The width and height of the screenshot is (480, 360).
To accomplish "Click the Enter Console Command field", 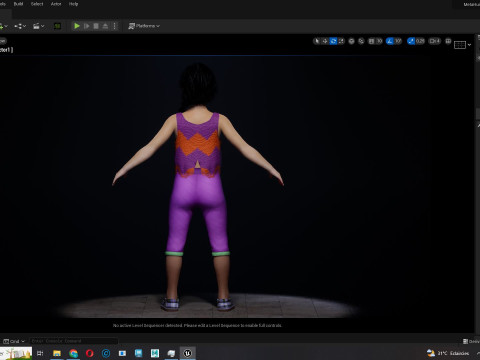I will pos(73,341).
